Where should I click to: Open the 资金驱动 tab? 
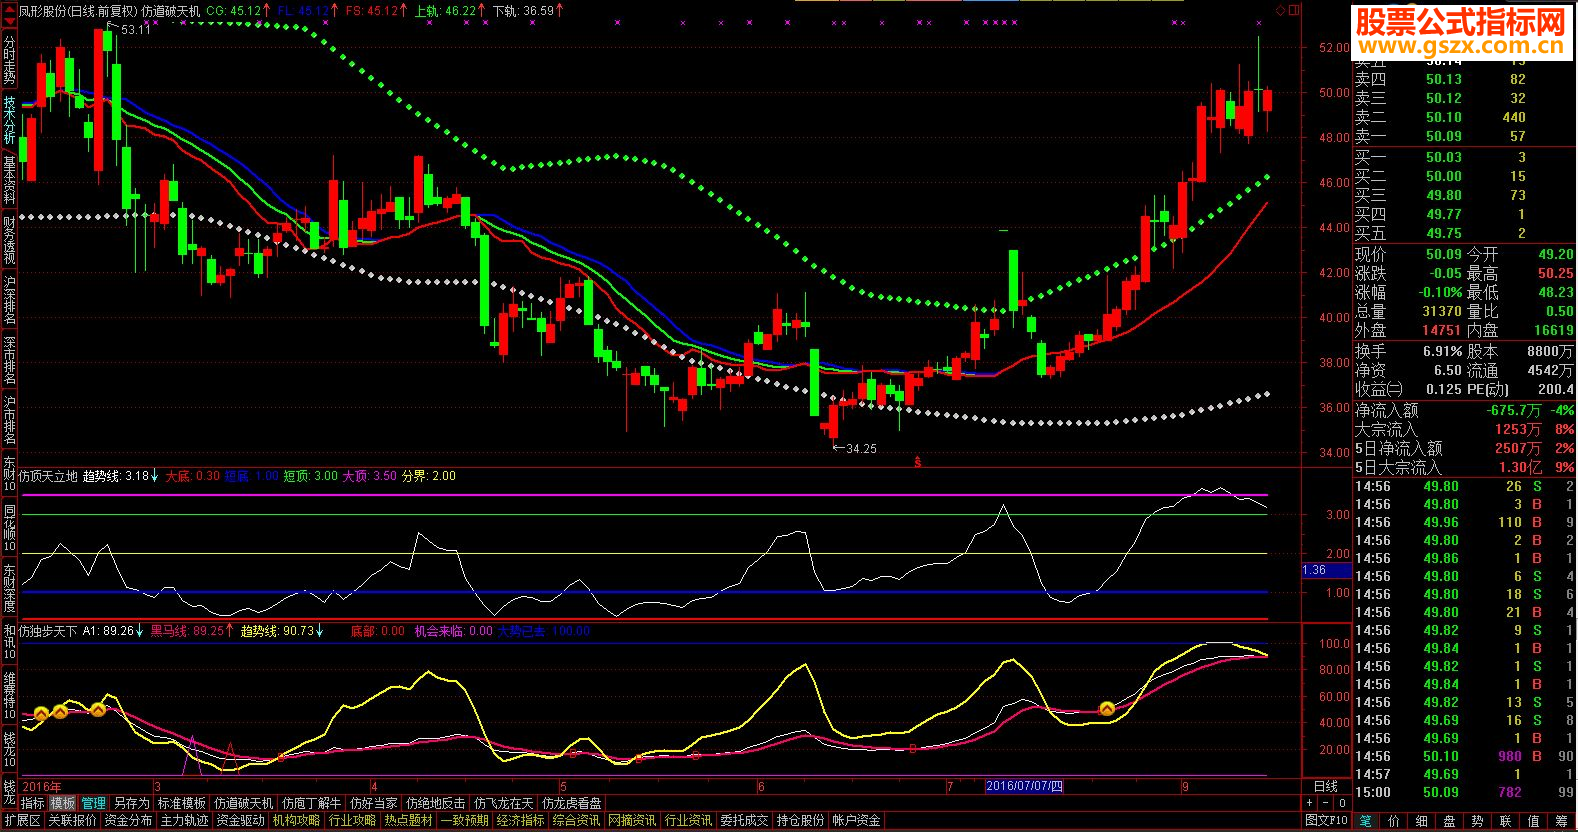(240, 820)
